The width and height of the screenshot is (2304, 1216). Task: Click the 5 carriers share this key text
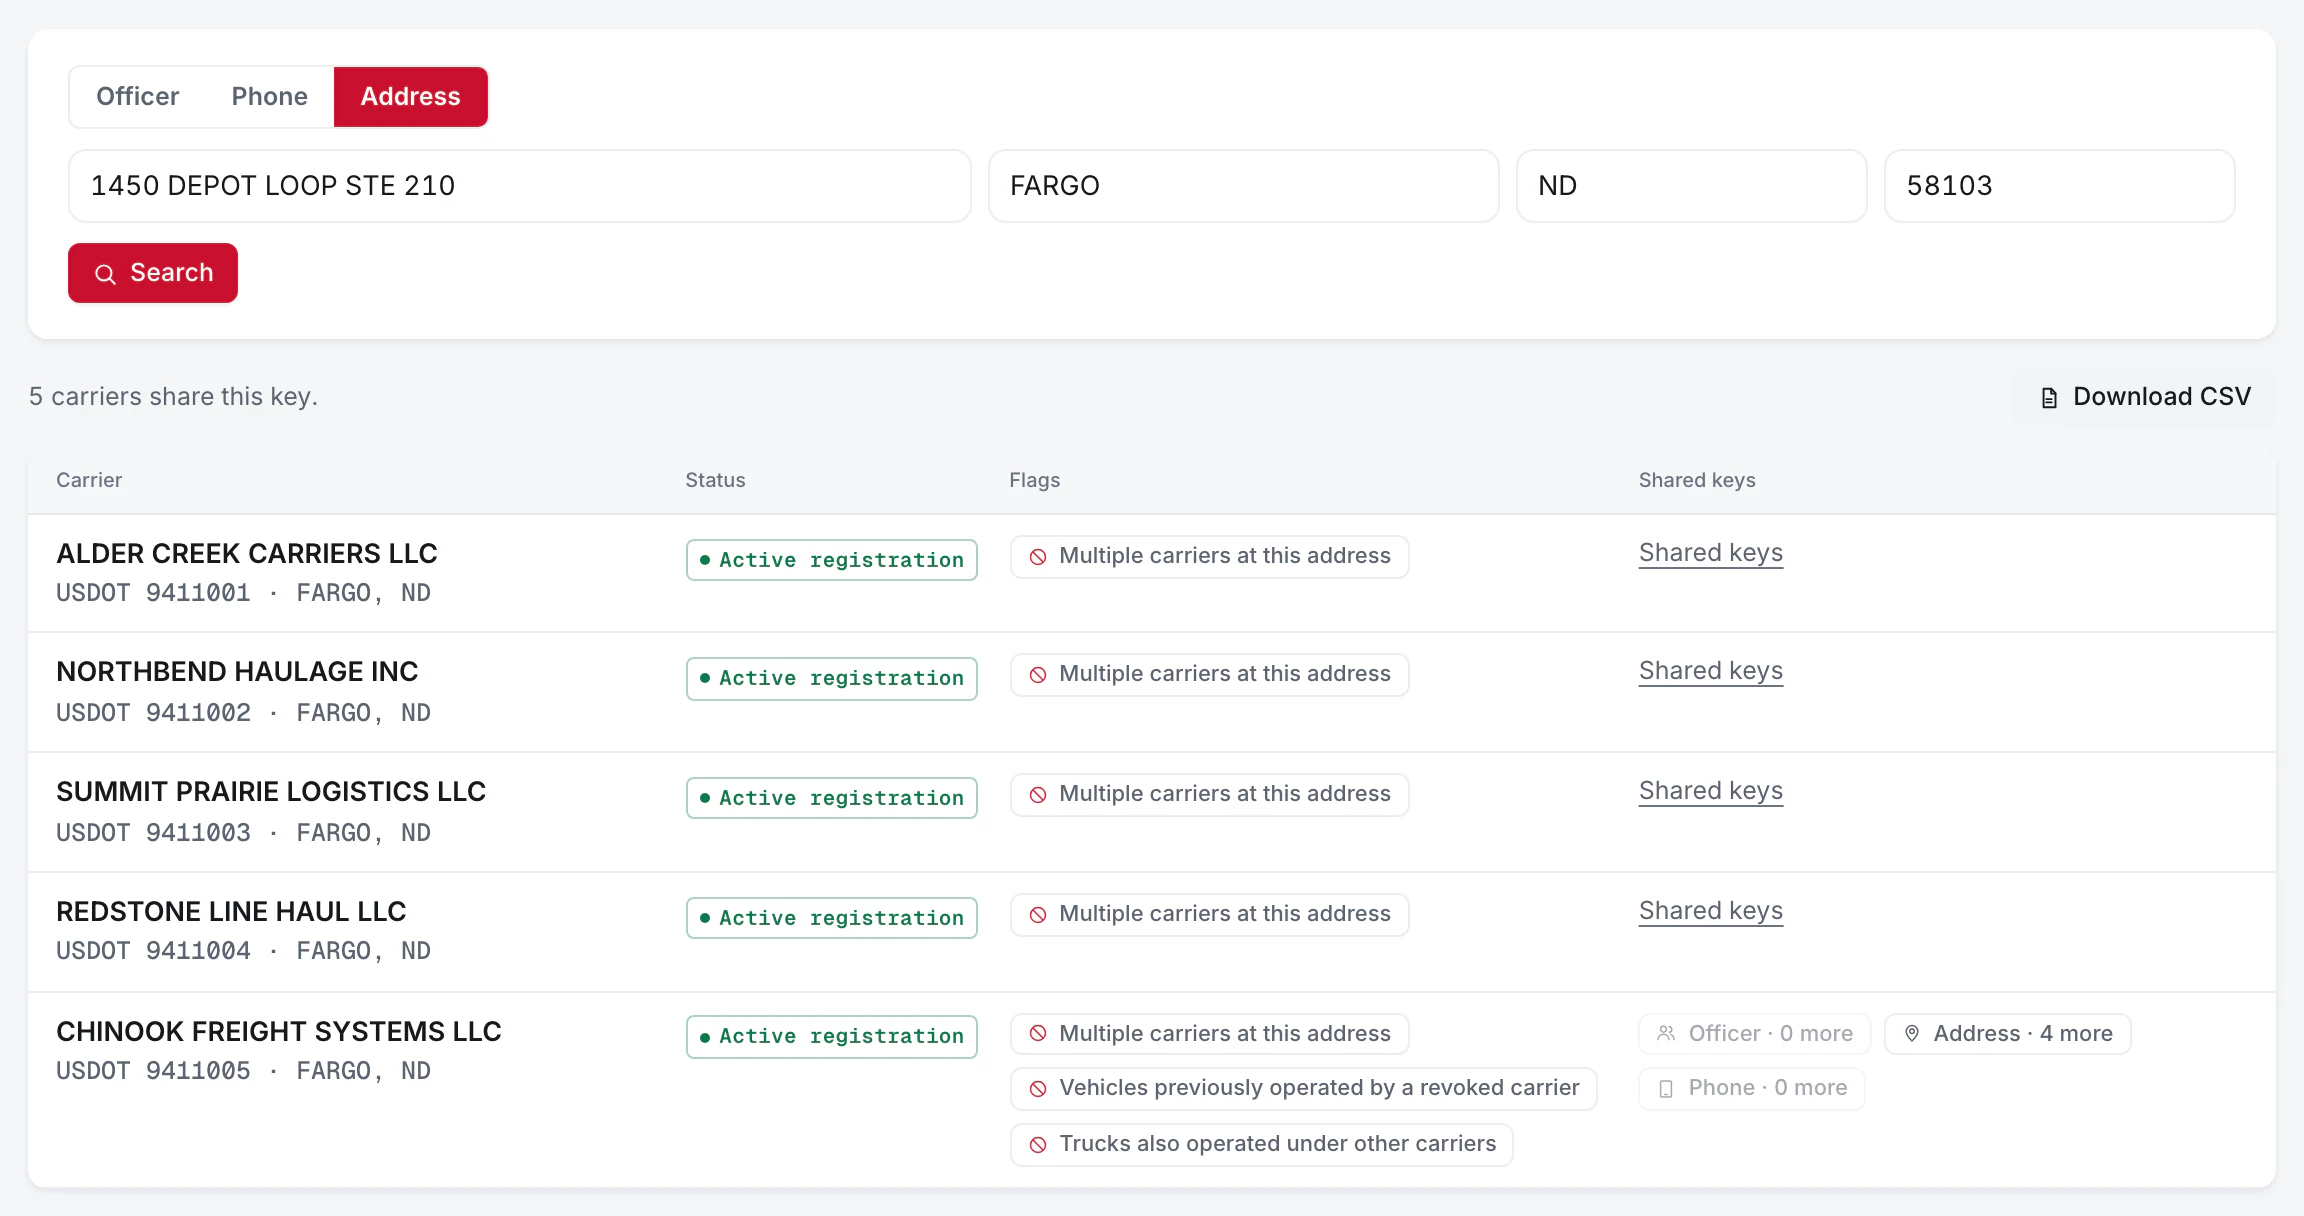point(173,397)
